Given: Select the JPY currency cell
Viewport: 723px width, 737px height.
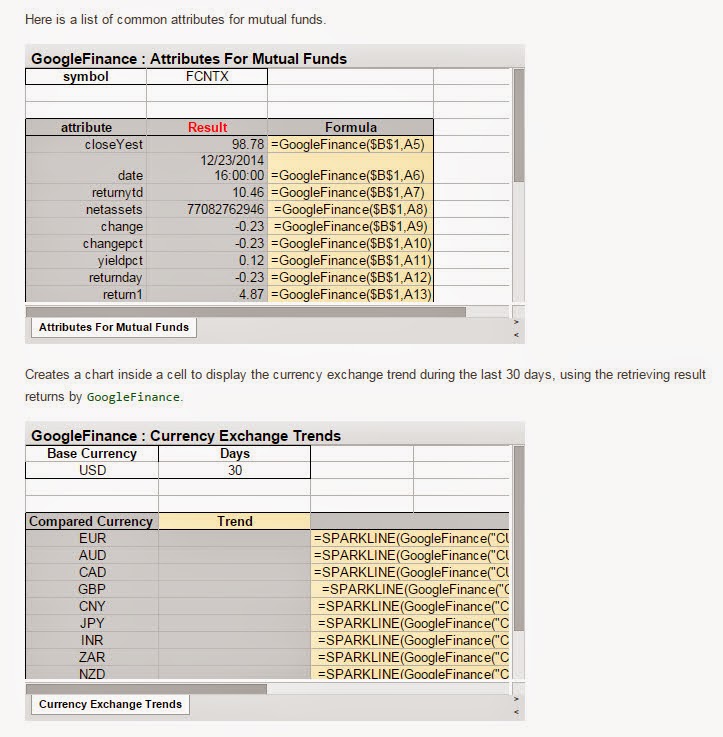Looking at the screenshot, I should coord(92,623).
